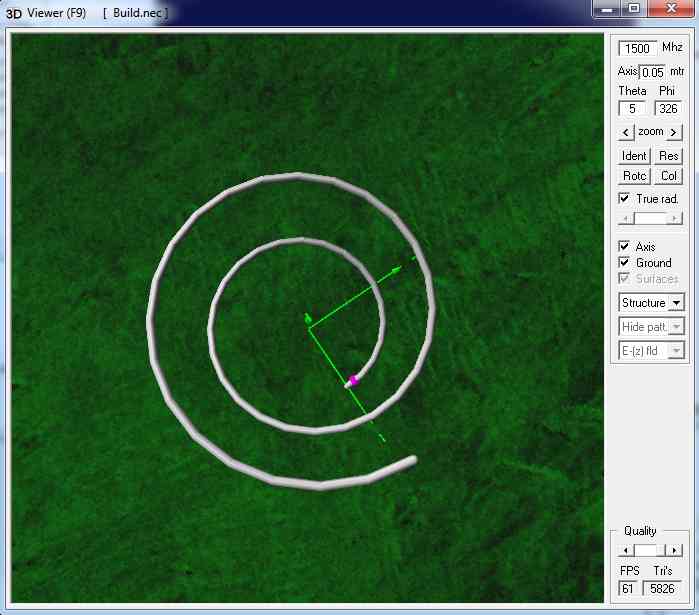Viewport: 699px width, 615px height.
Task: Toggle the Ground checkbox off
Action: (x=625, y=263)
